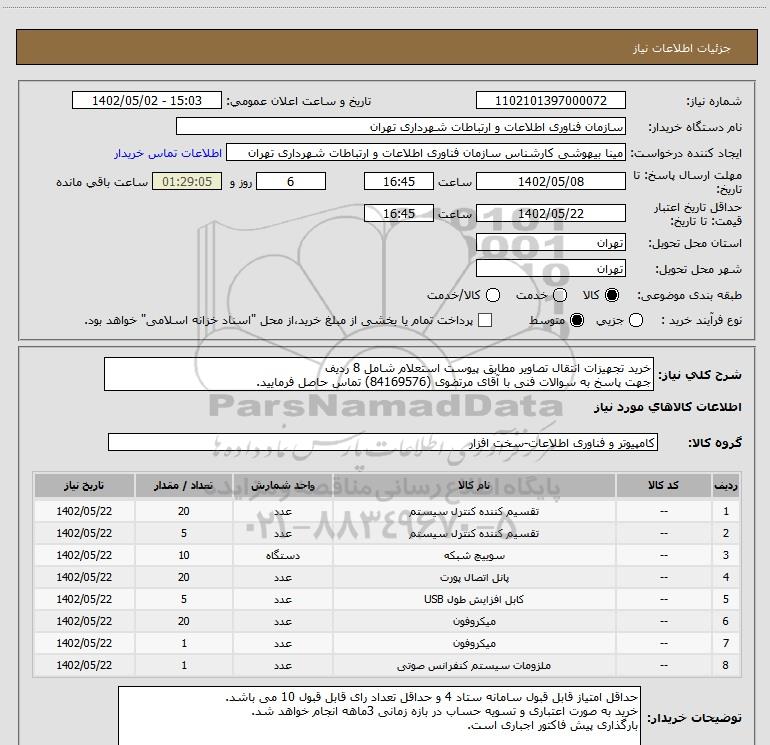Select the کالا/خدمت radio button
770x745 pixels.
click(493, 295)
